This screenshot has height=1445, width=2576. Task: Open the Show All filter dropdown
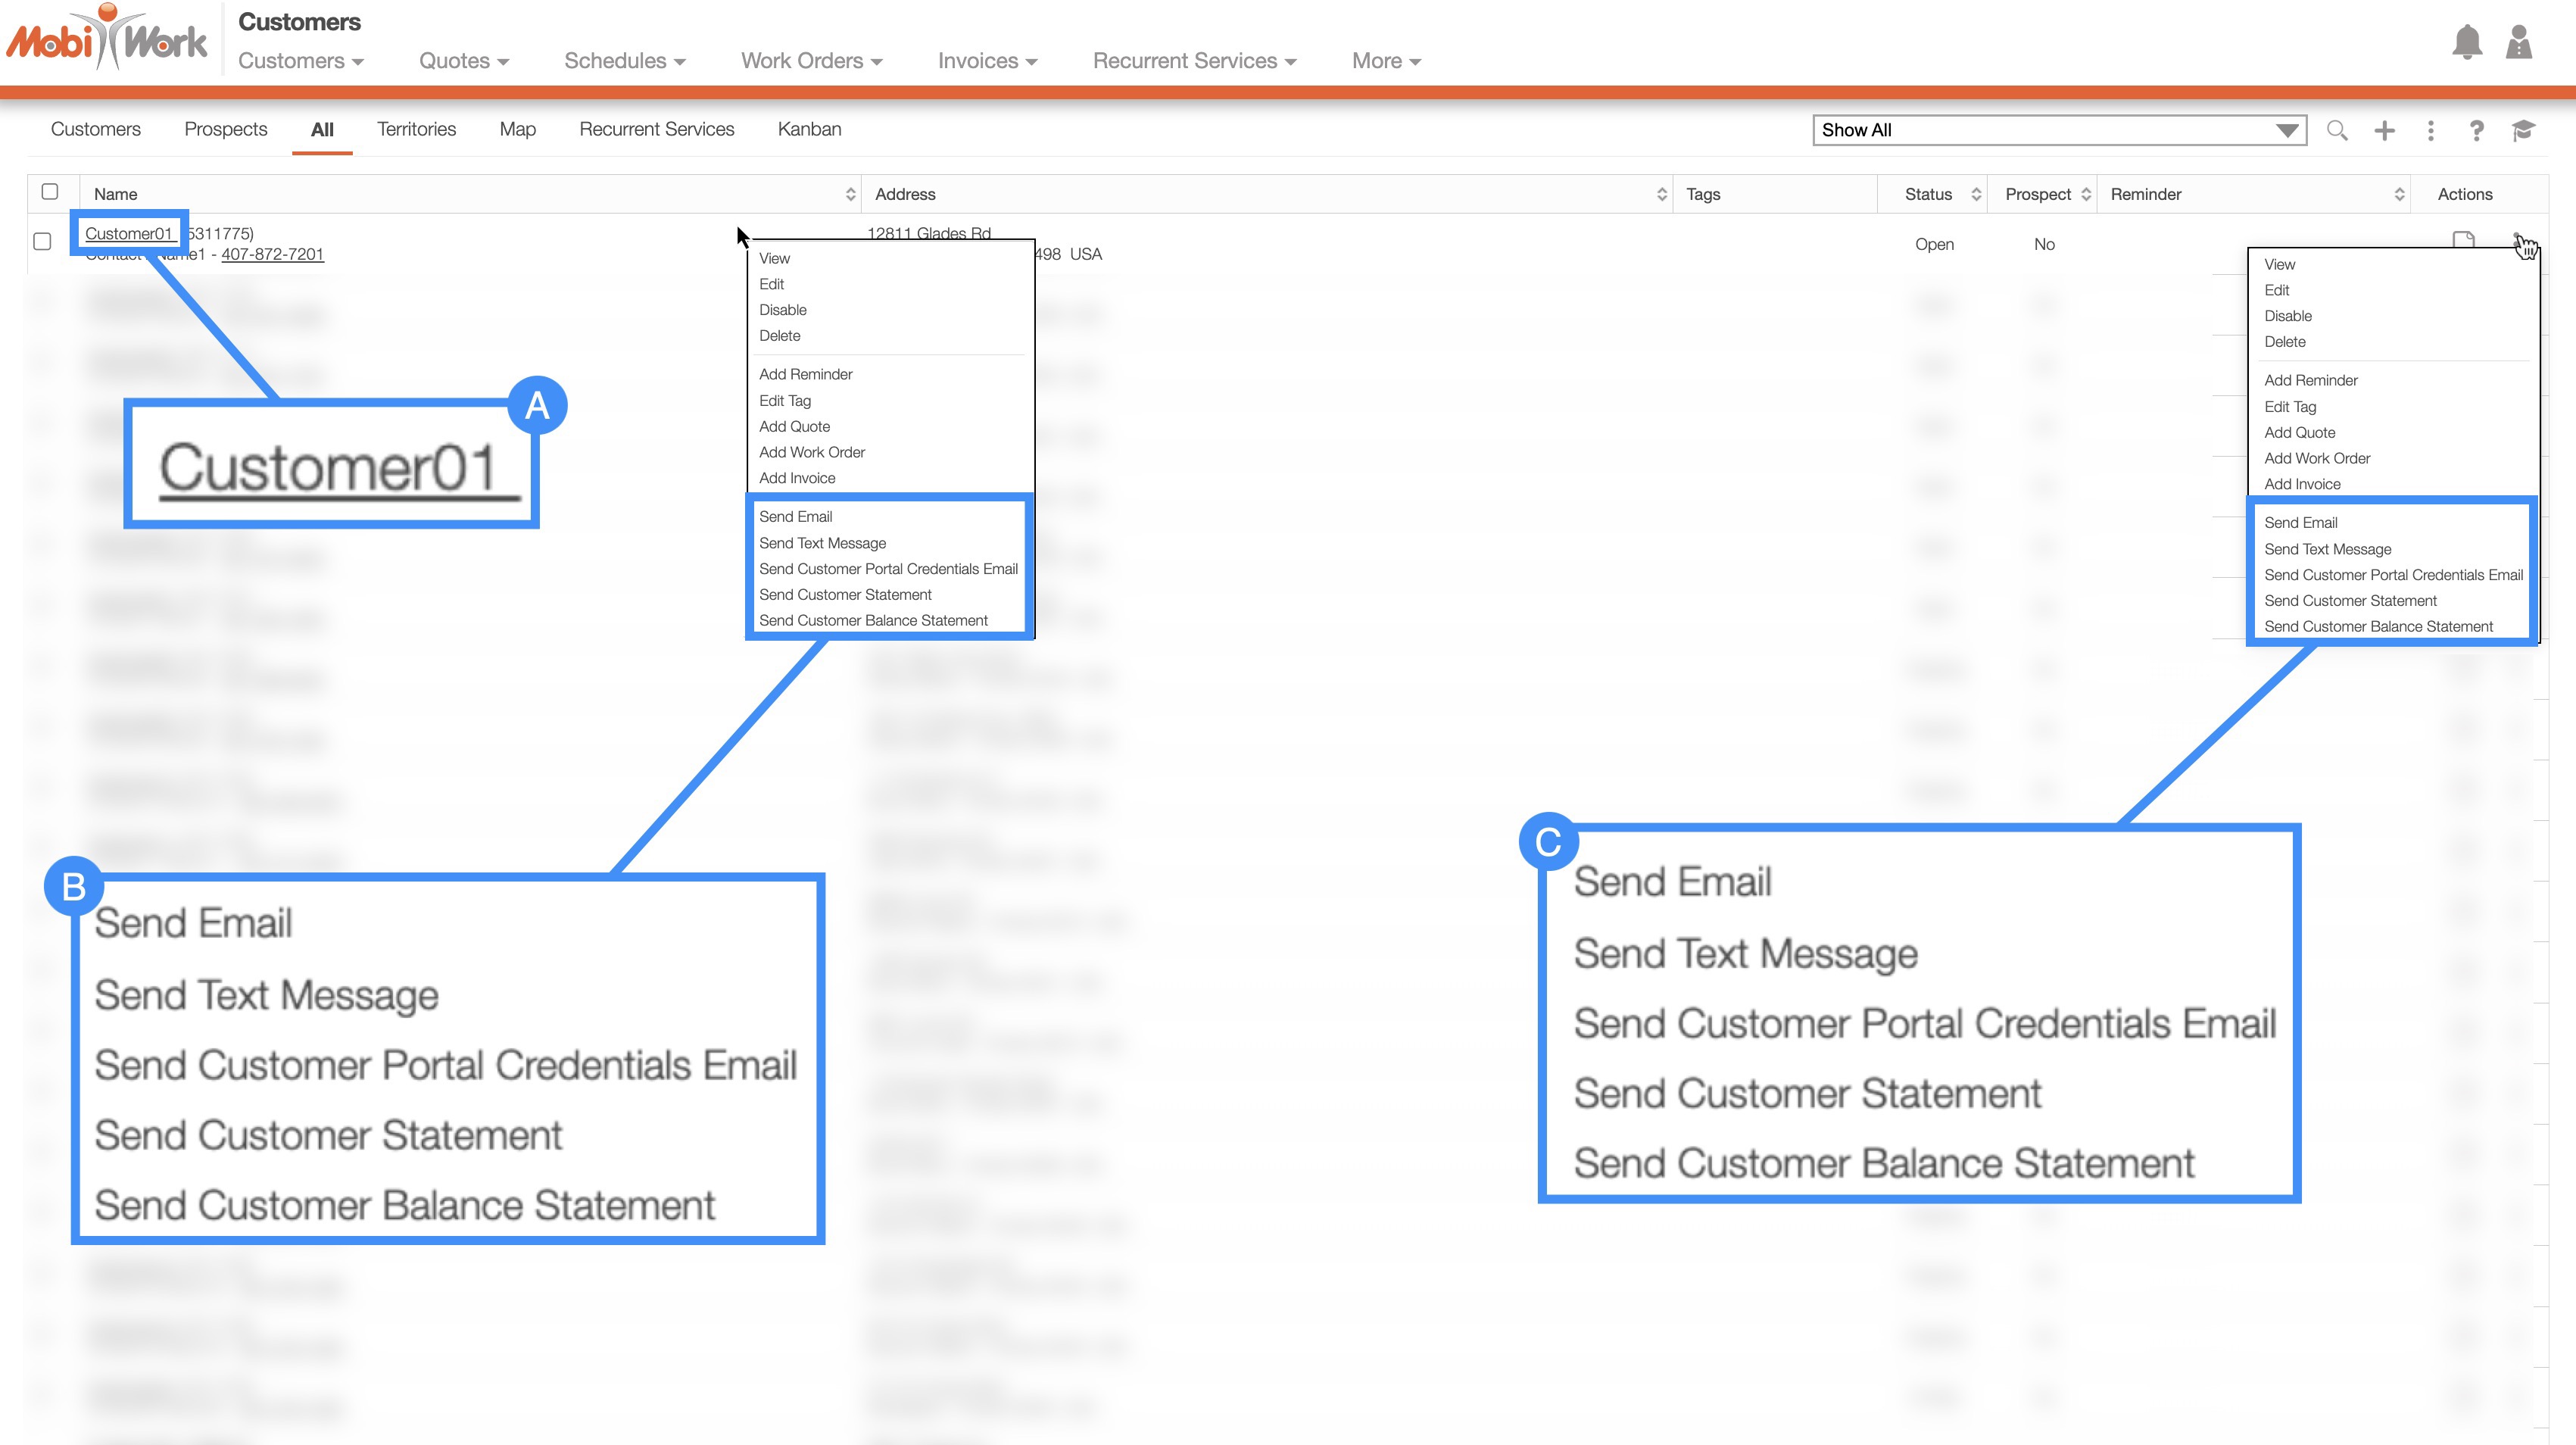click(x=2058, y=130)
